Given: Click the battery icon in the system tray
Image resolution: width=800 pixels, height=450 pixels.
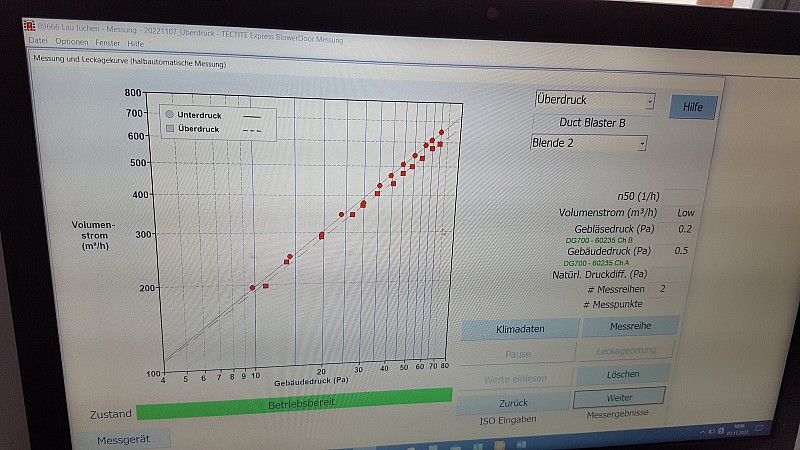Looking at the screenshot, I should [x=712, y=432].
